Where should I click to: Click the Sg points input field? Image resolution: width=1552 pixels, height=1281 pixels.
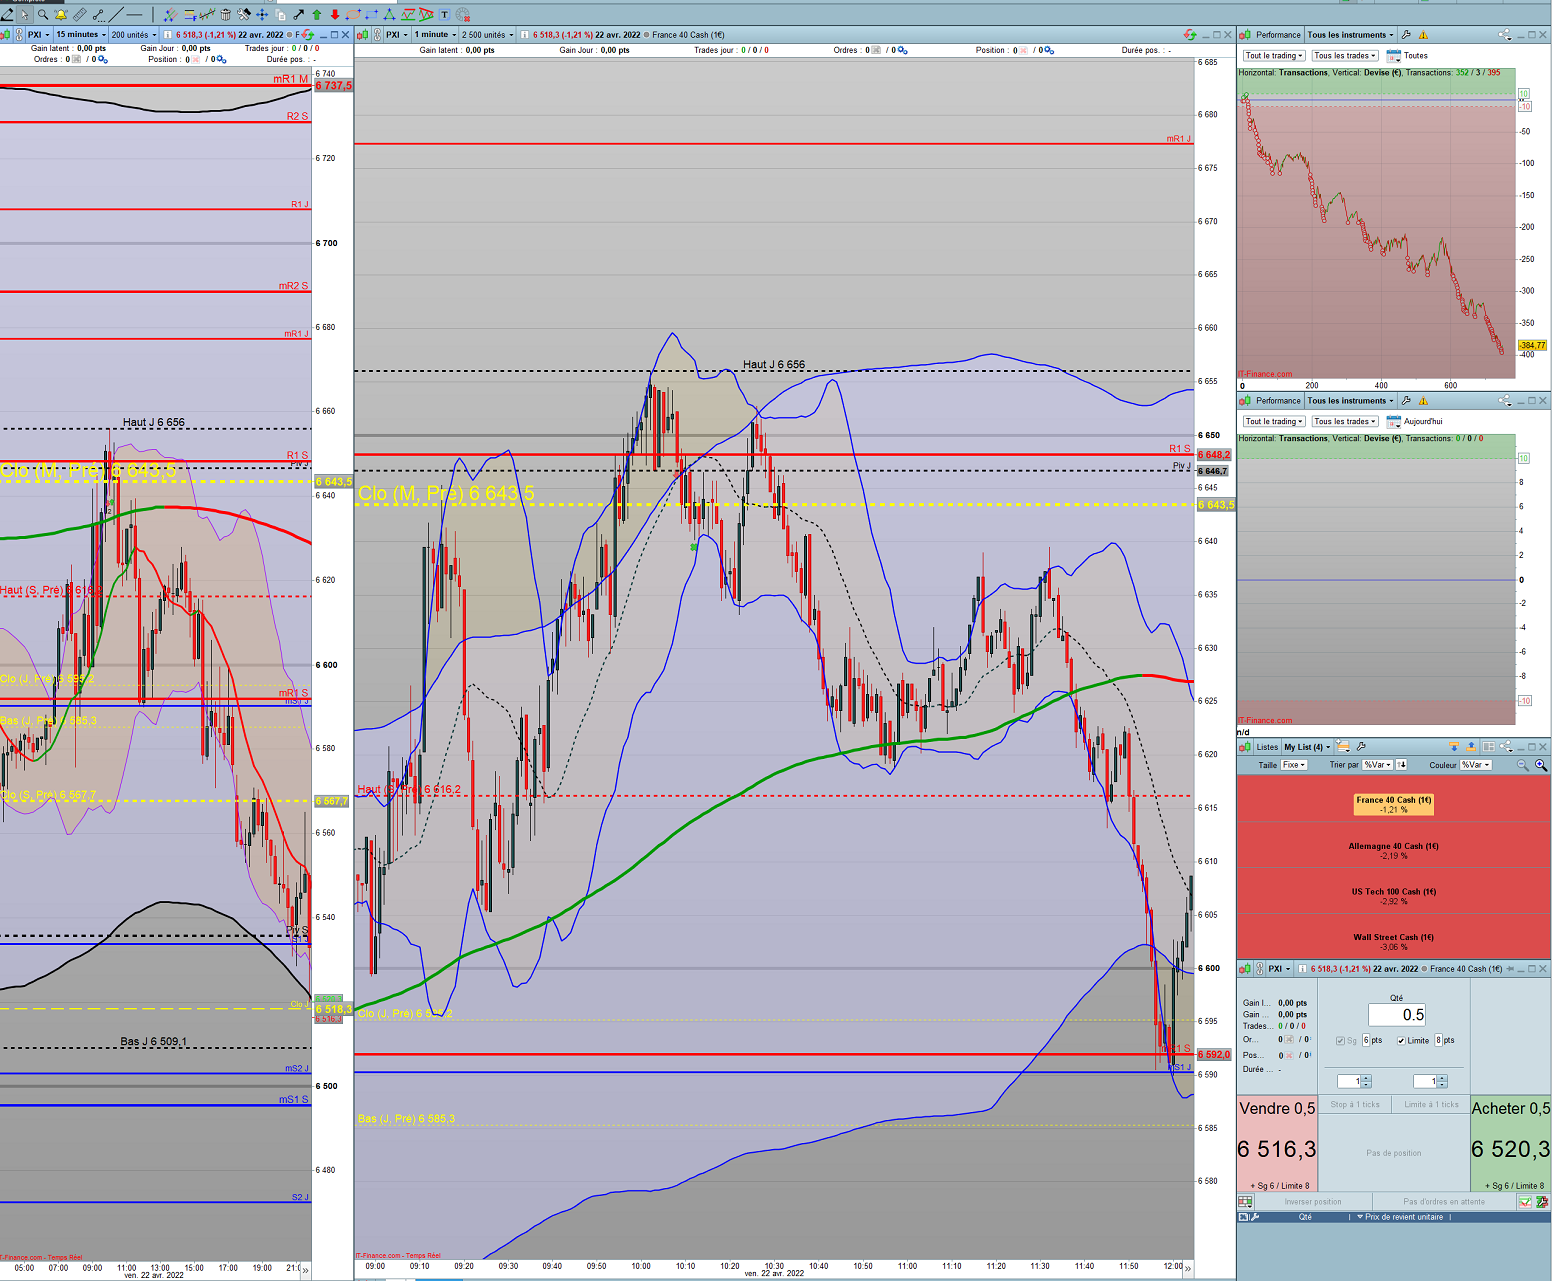pos(1366,1041)
